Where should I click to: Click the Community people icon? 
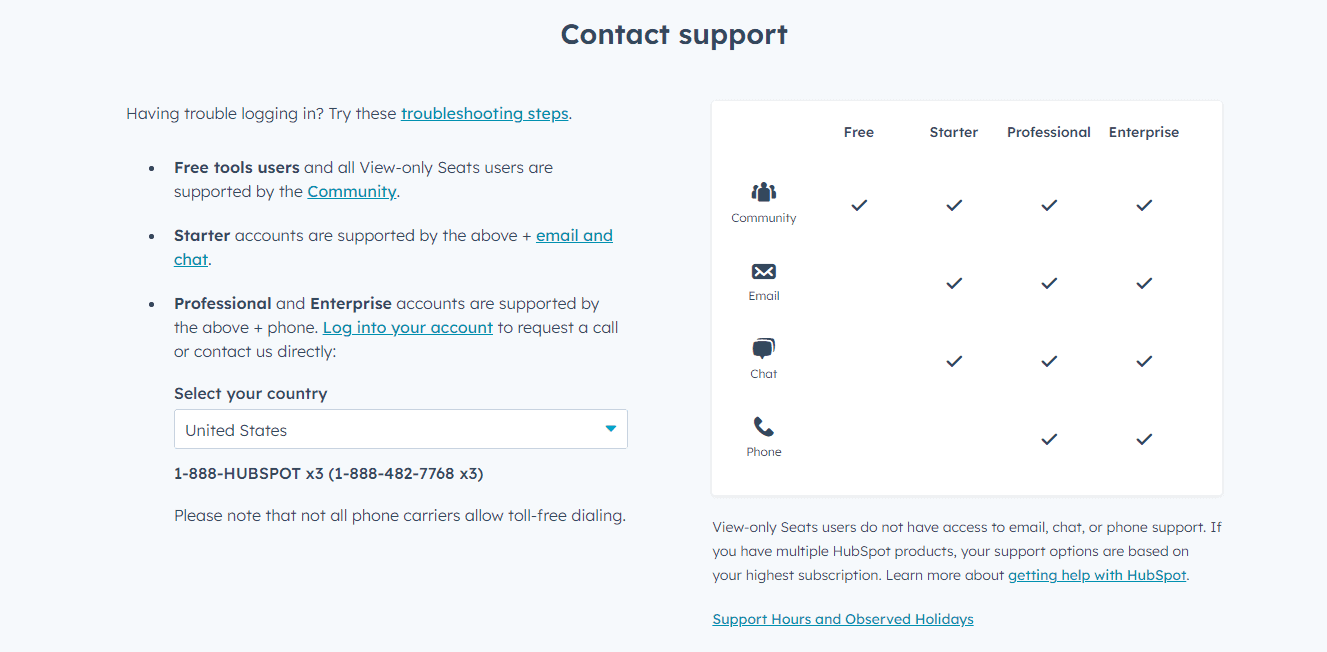(x=764, y=192)
